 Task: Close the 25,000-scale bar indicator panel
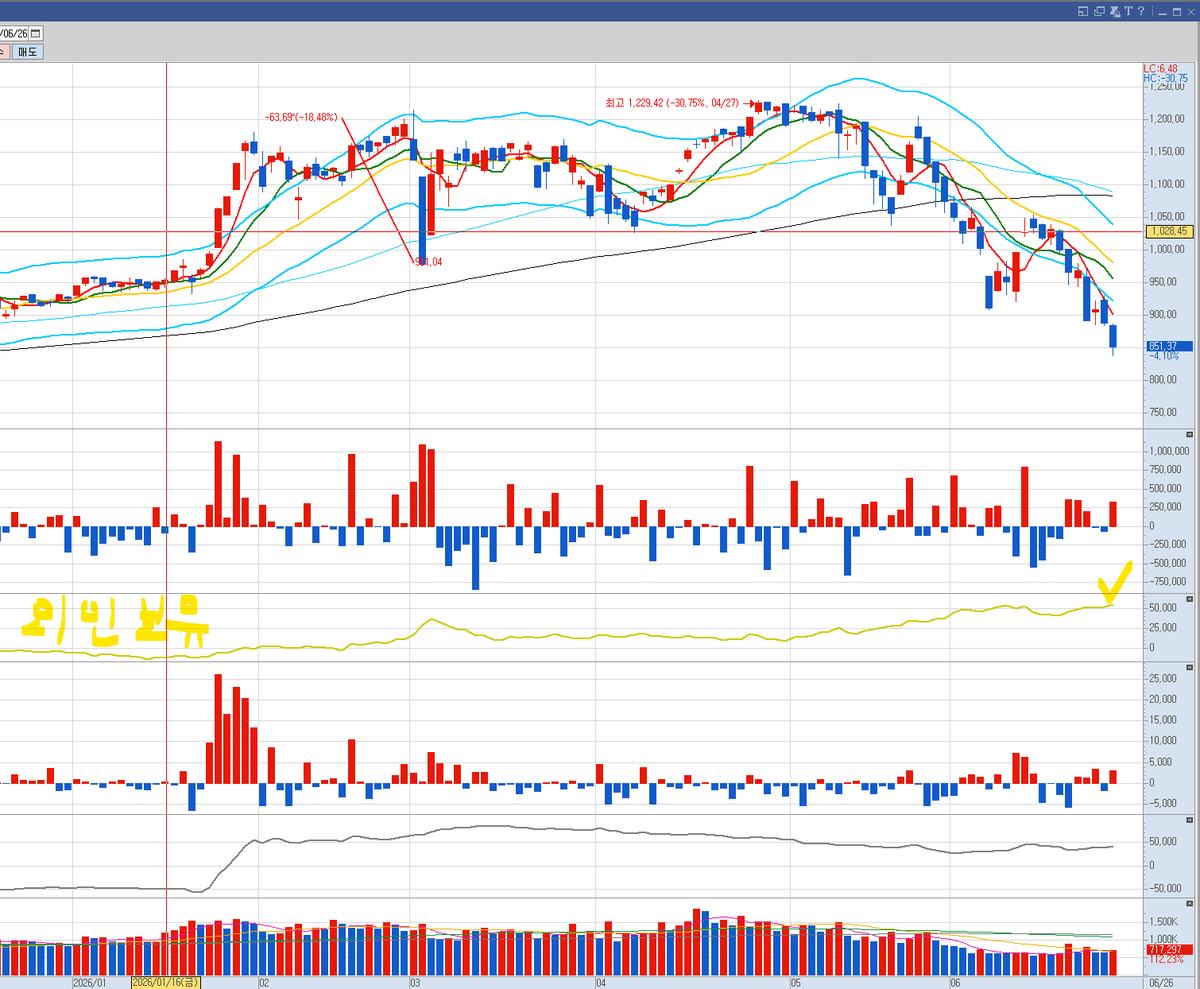1188,666
